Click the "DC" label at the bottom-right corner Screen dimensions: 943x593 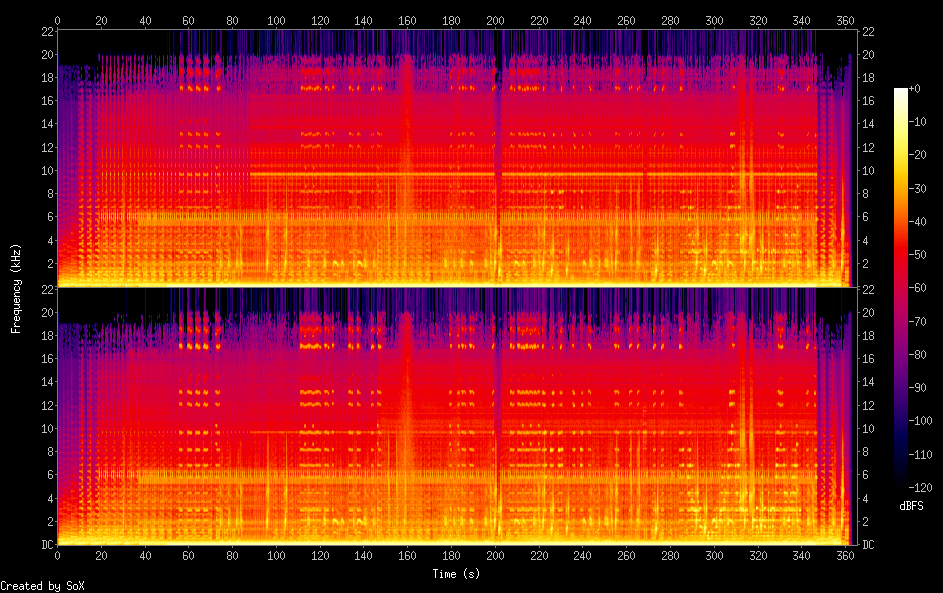[869, 545]
